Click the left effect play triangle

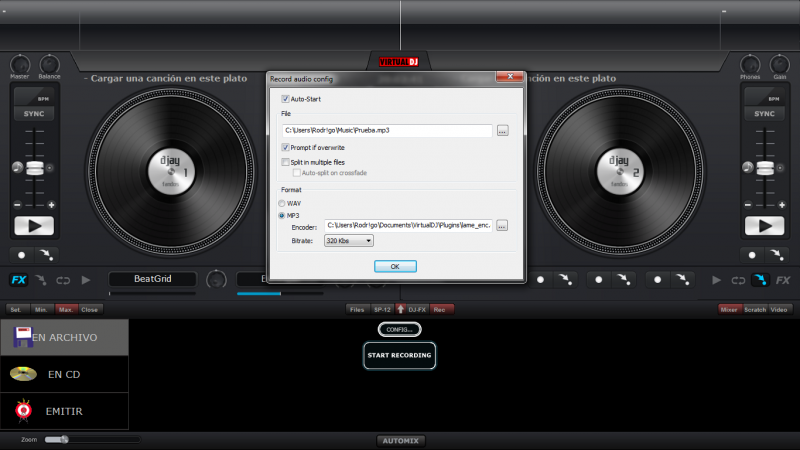86,280
